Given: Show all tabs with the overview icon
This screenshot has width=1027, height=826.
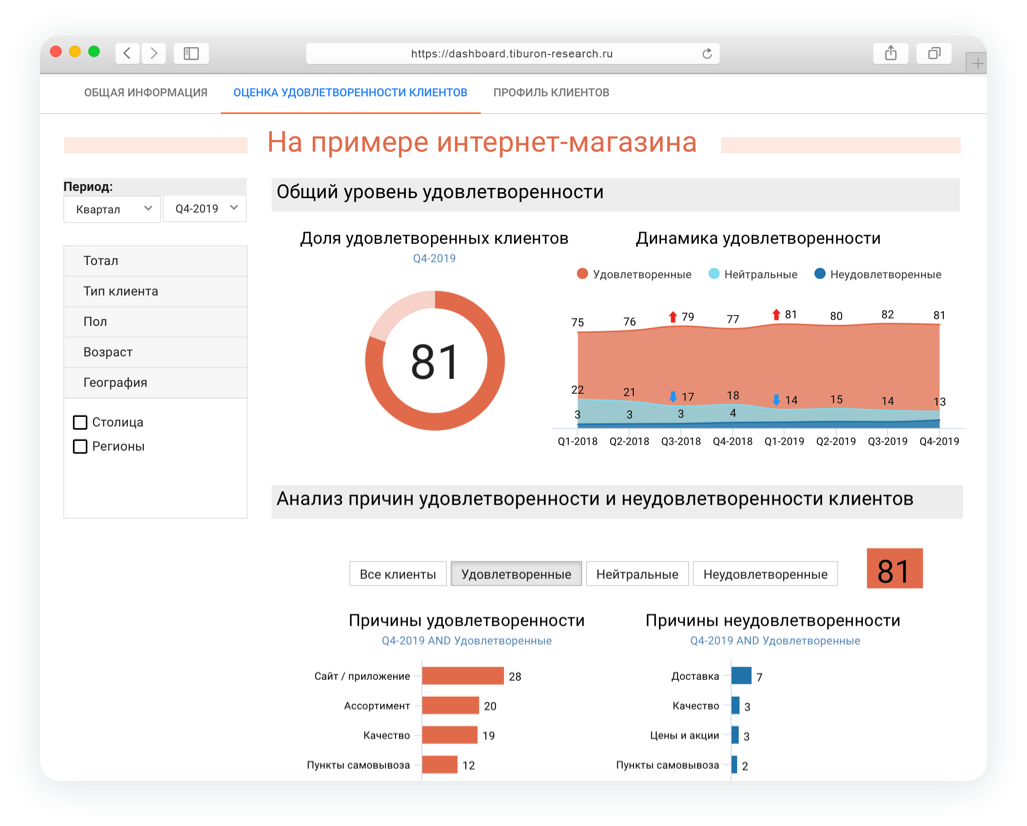Looking at the screenshot, I should [934, 53].
